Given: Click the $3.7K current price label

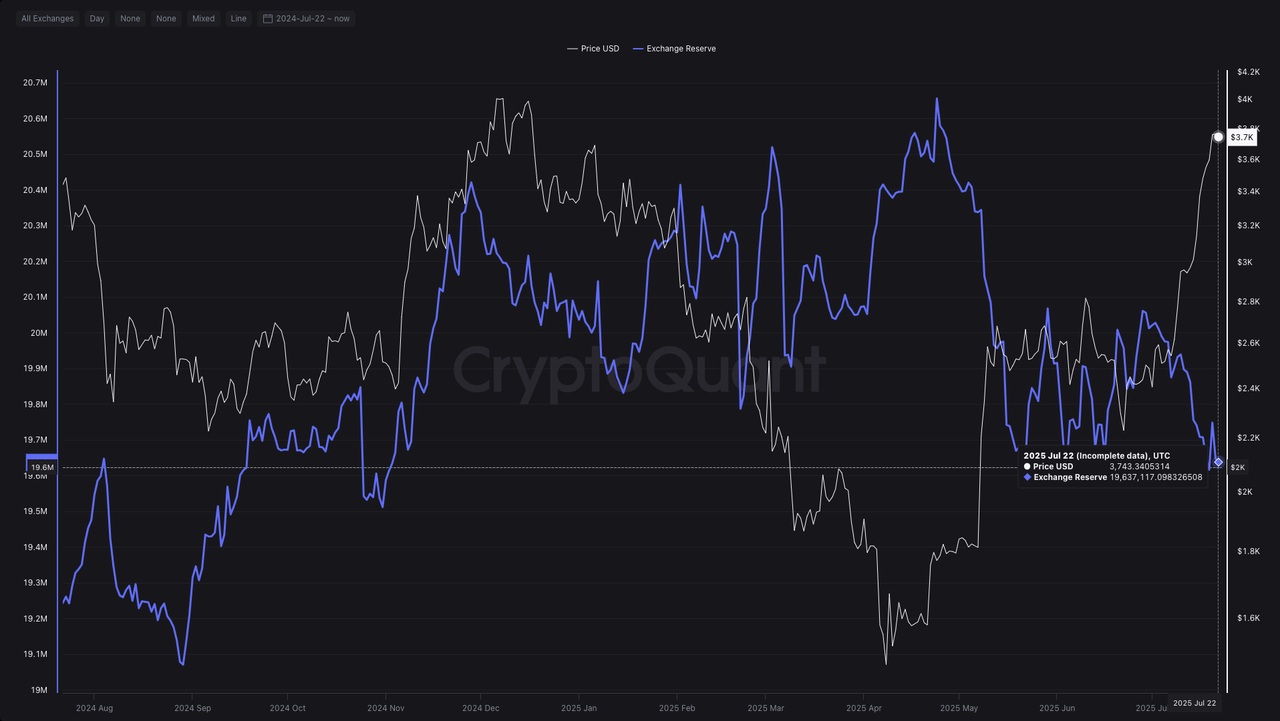Looking at the screenshot, I should point(1241,137).
